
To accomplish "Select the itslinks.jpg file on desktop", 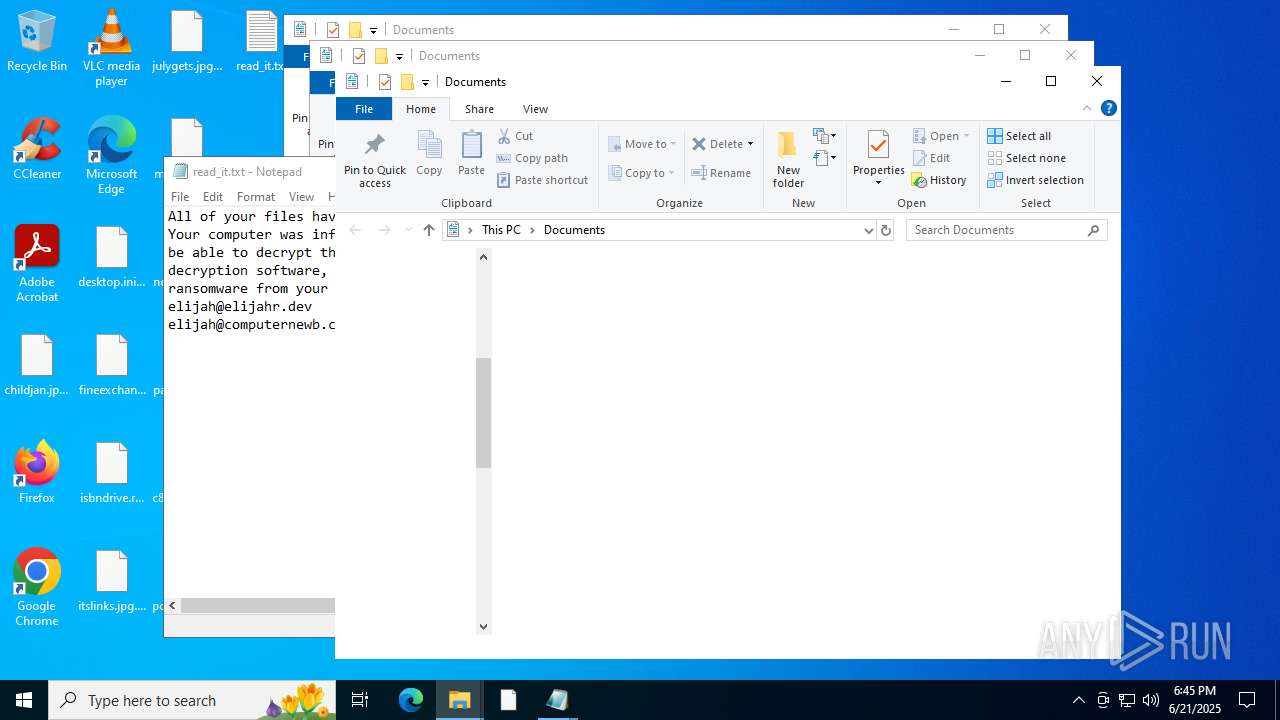I will click(x=111, y=582).
